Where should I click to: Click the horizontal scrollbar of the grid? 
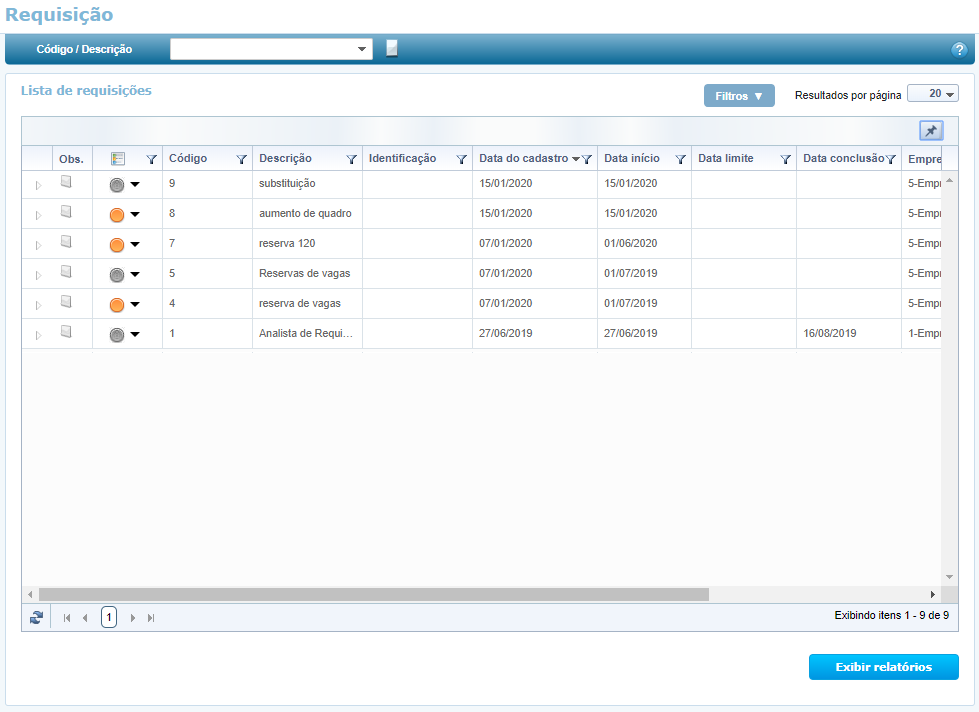[x=373, y=594]
